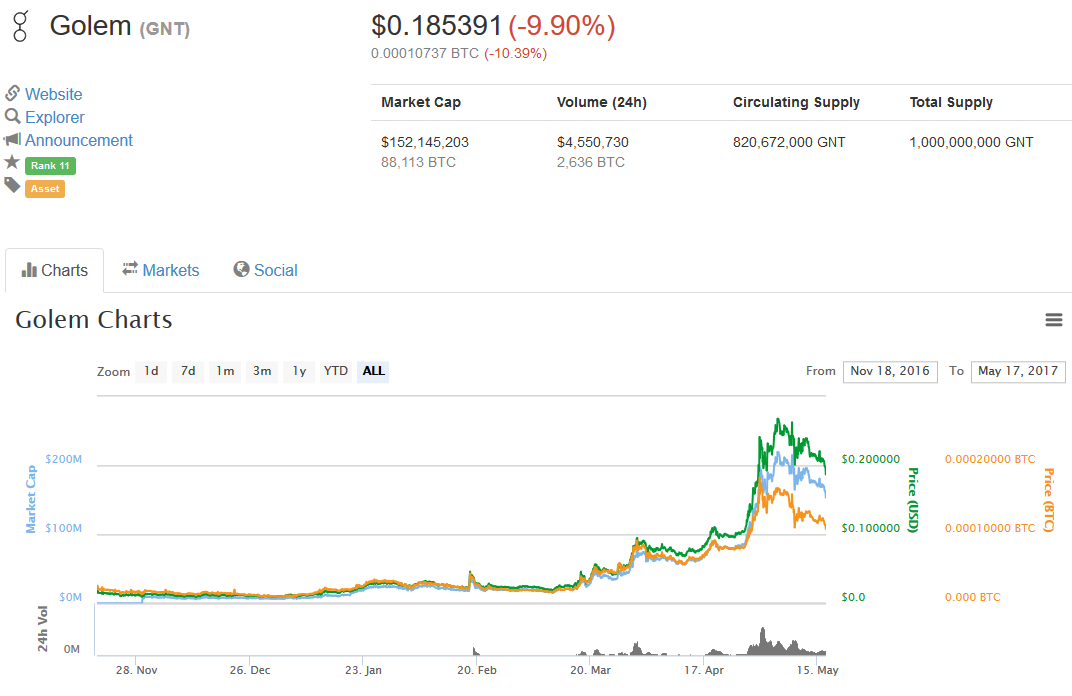Set chart zoom to 1m
1072x696 pixels.
(x=225, y=371)
